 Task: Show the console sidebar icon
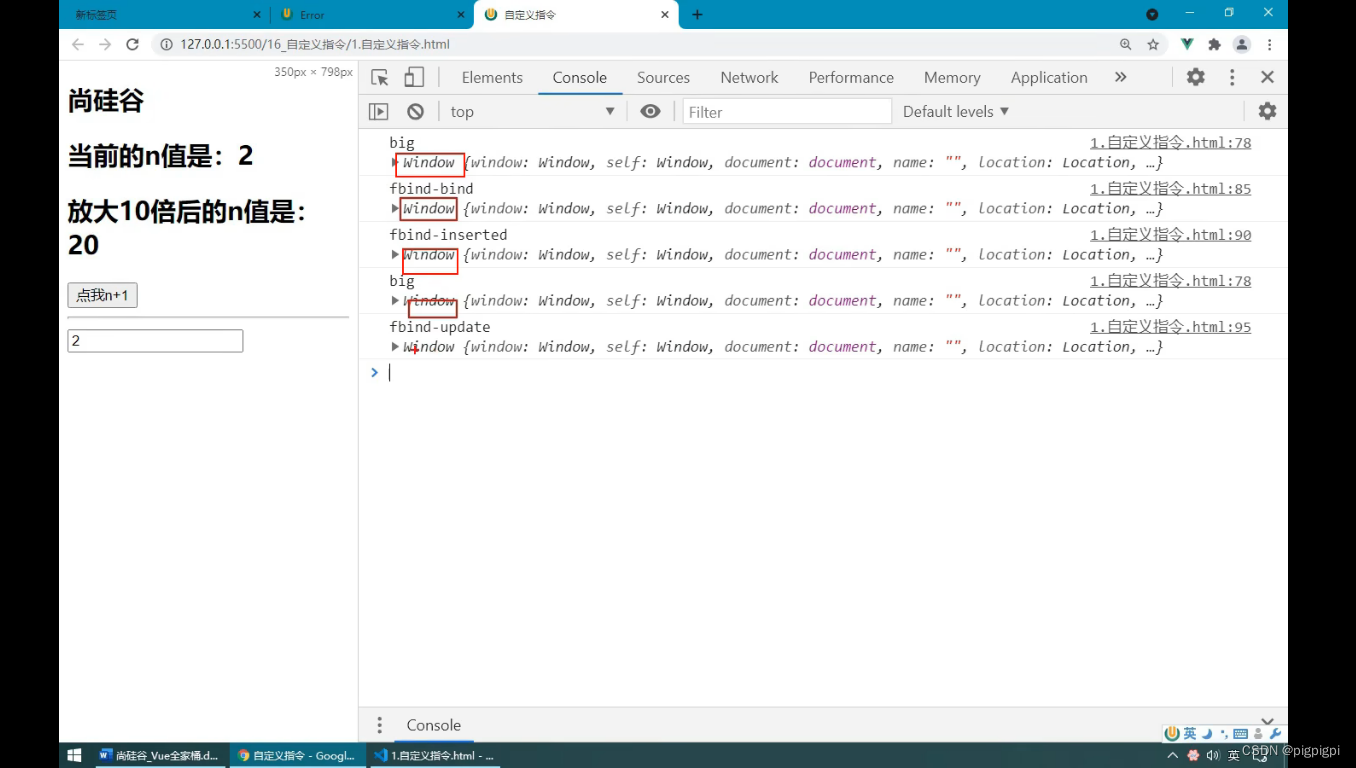(x=378, y=112)
